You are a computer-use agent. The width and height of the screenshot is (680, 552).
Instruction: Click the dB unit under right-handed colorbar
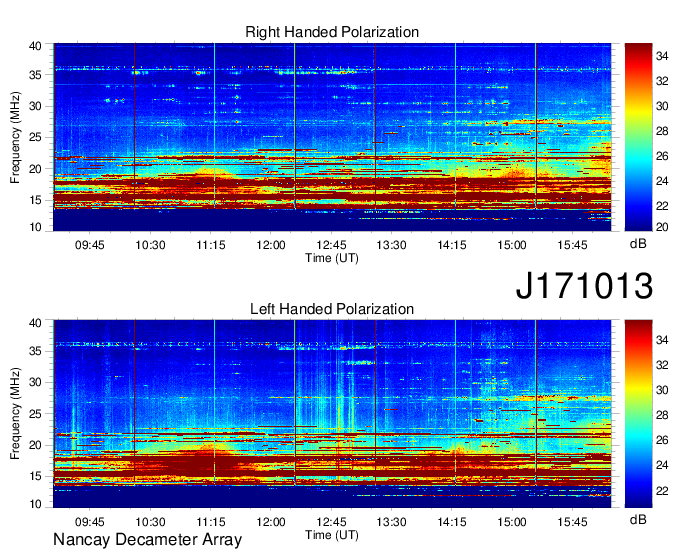(638, 244)
